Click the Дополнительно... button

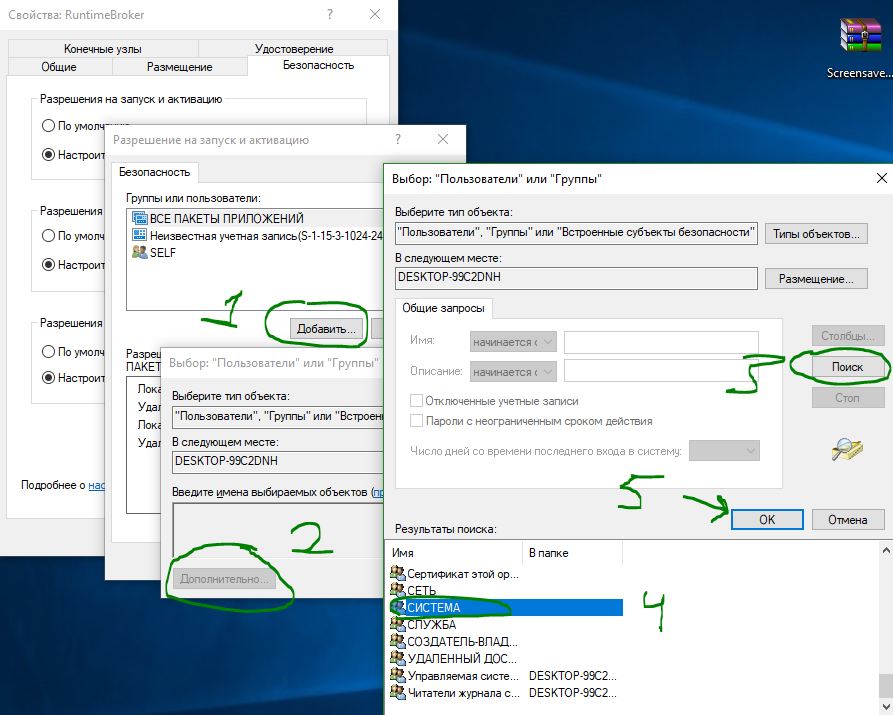224,579
